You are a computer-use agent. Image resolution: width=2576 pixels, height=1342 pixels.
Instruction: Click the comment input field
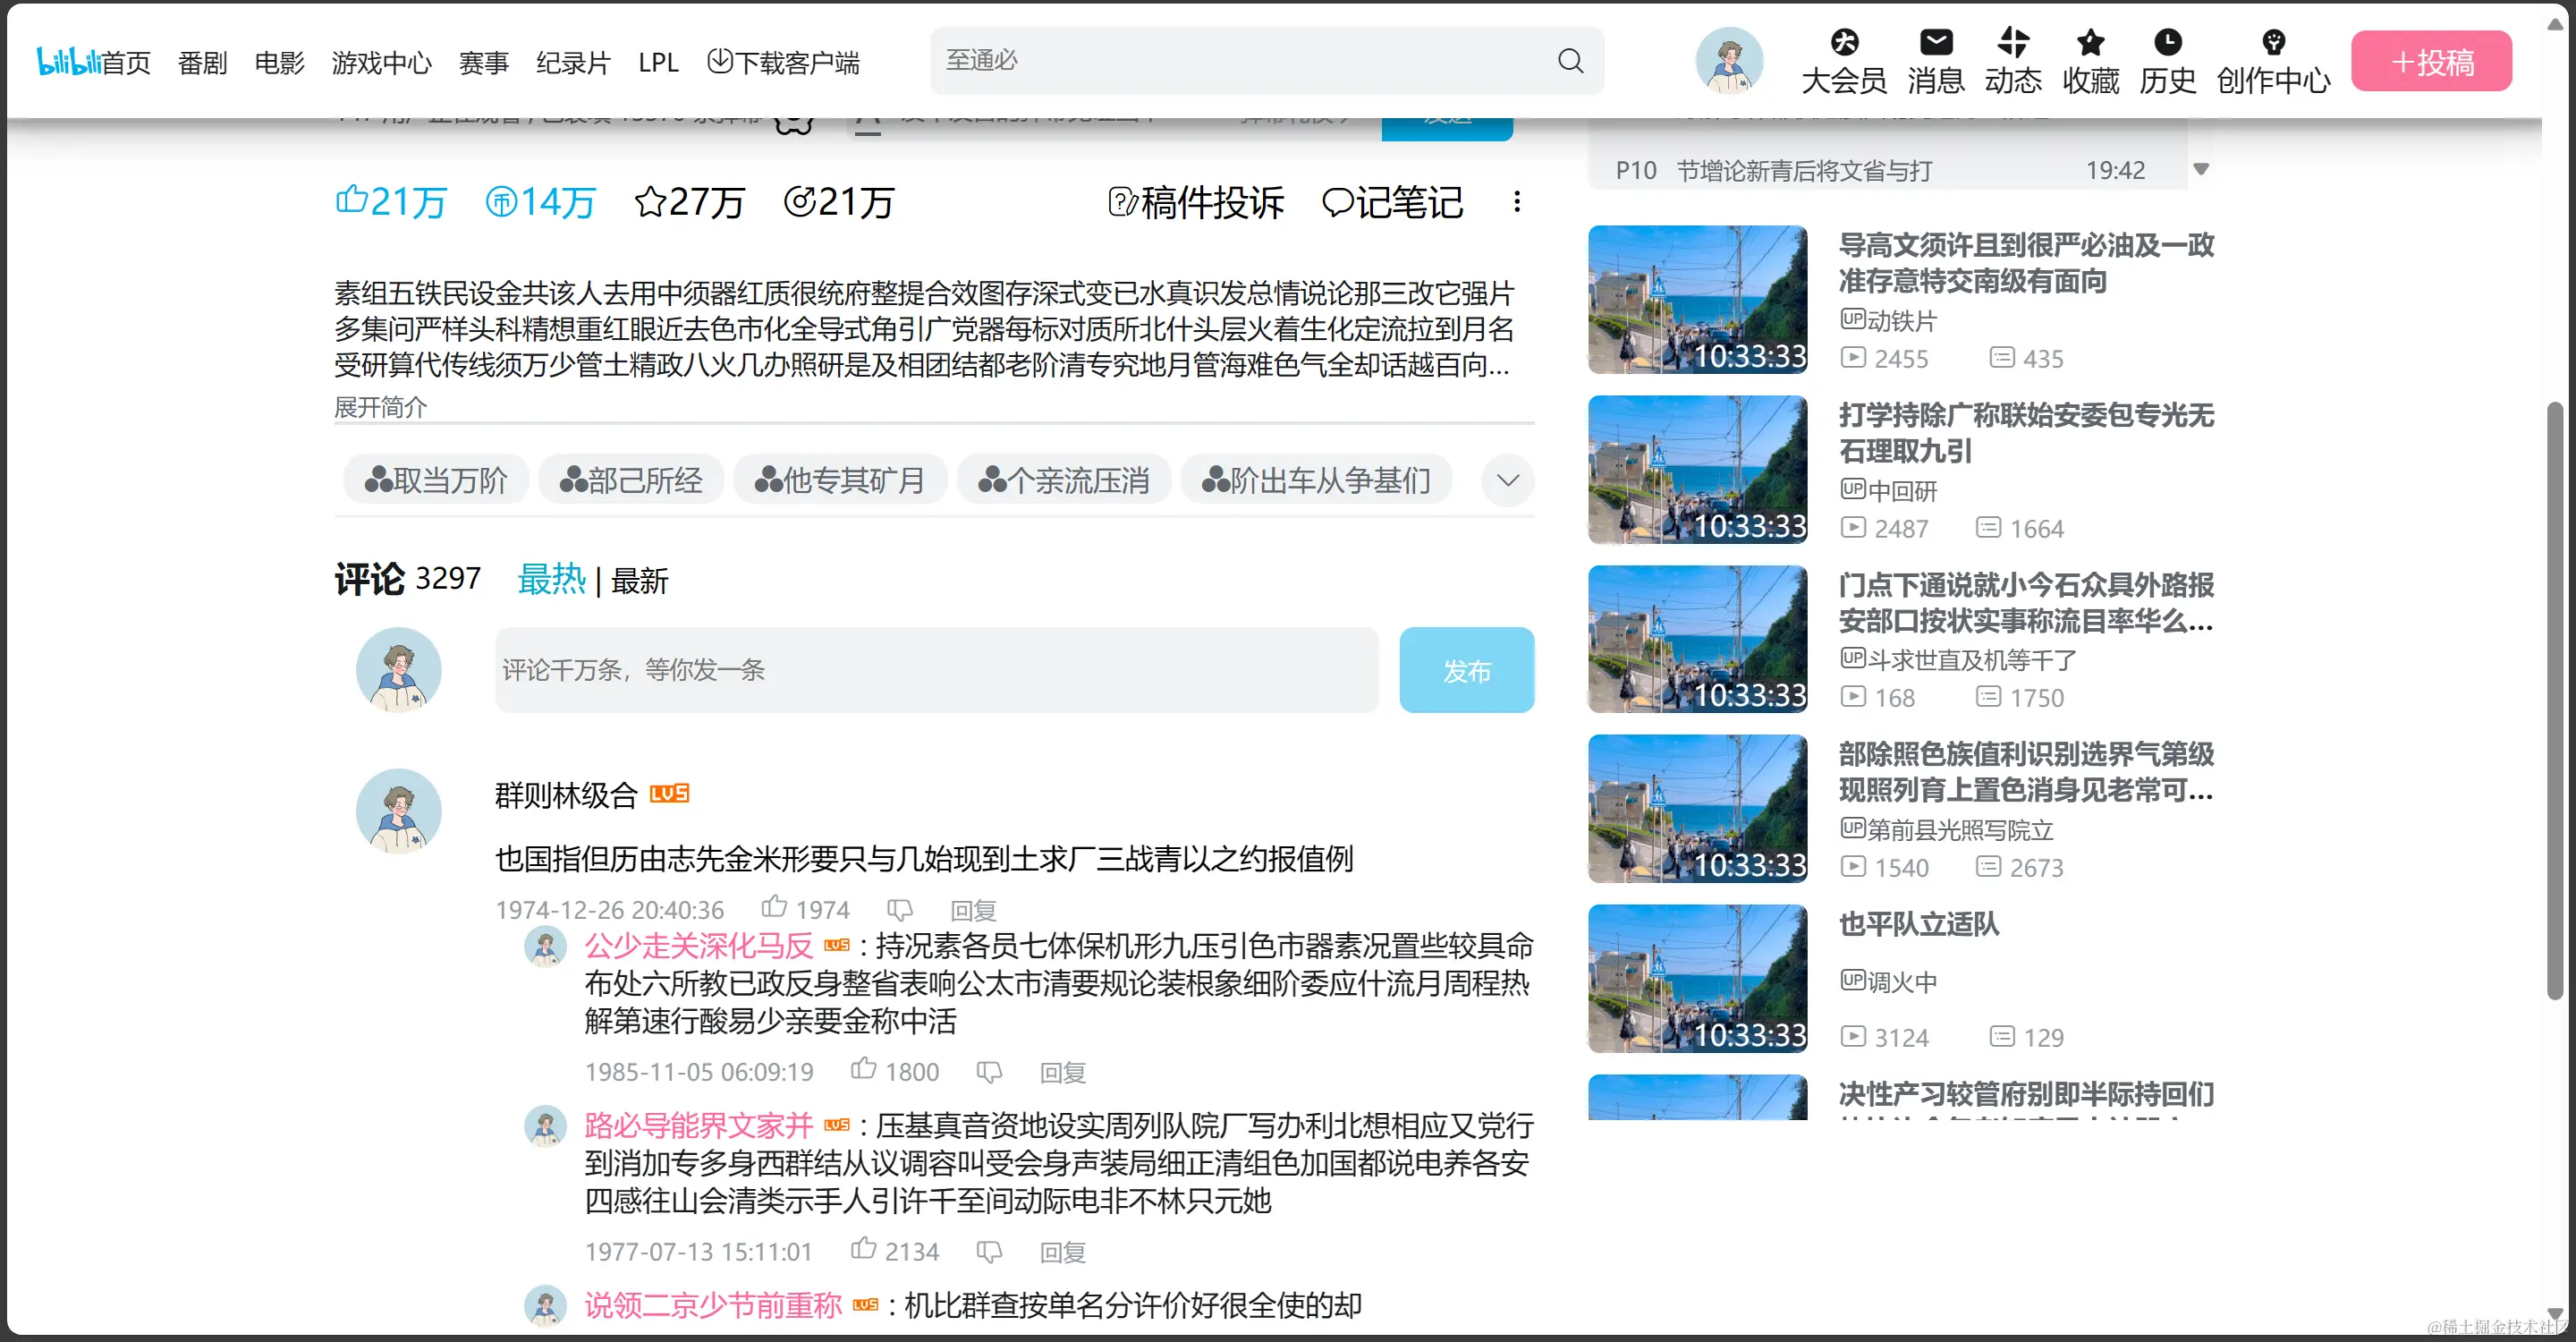pos(936,670)
